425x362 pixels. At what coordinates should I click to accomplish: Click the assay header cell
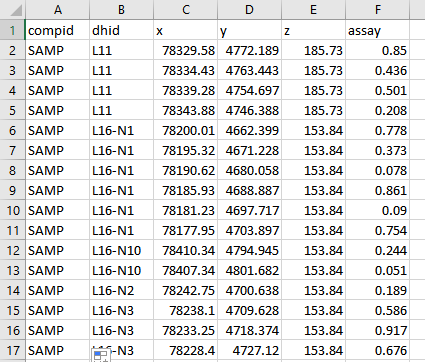point(377,30)
